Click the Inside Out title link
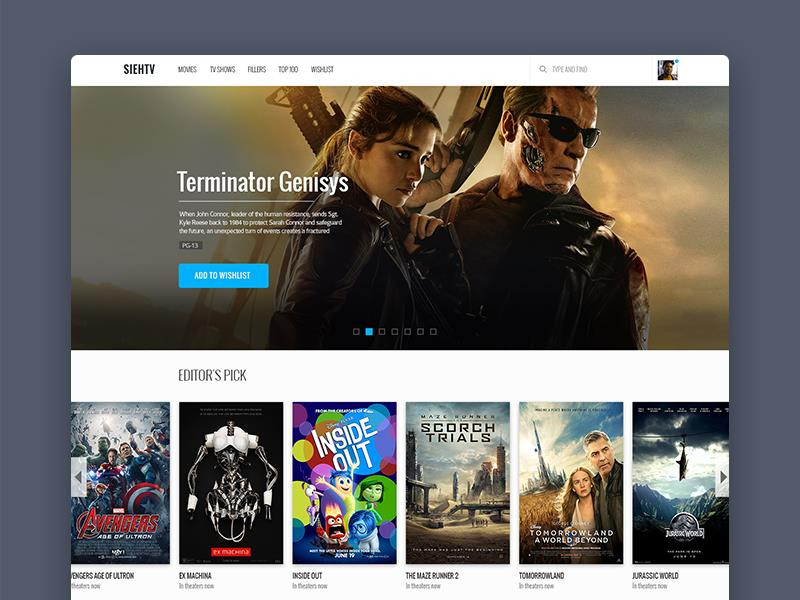800x600 pixels. pos(307,576)
